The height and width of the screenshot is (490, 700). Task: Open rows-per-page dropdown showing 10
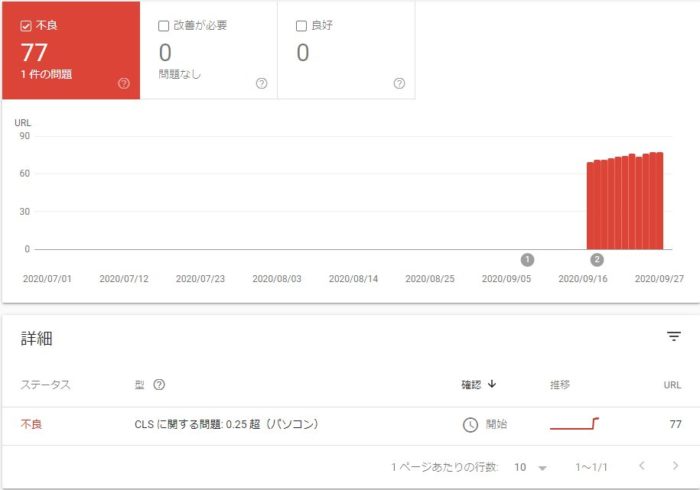click(530, 467)
